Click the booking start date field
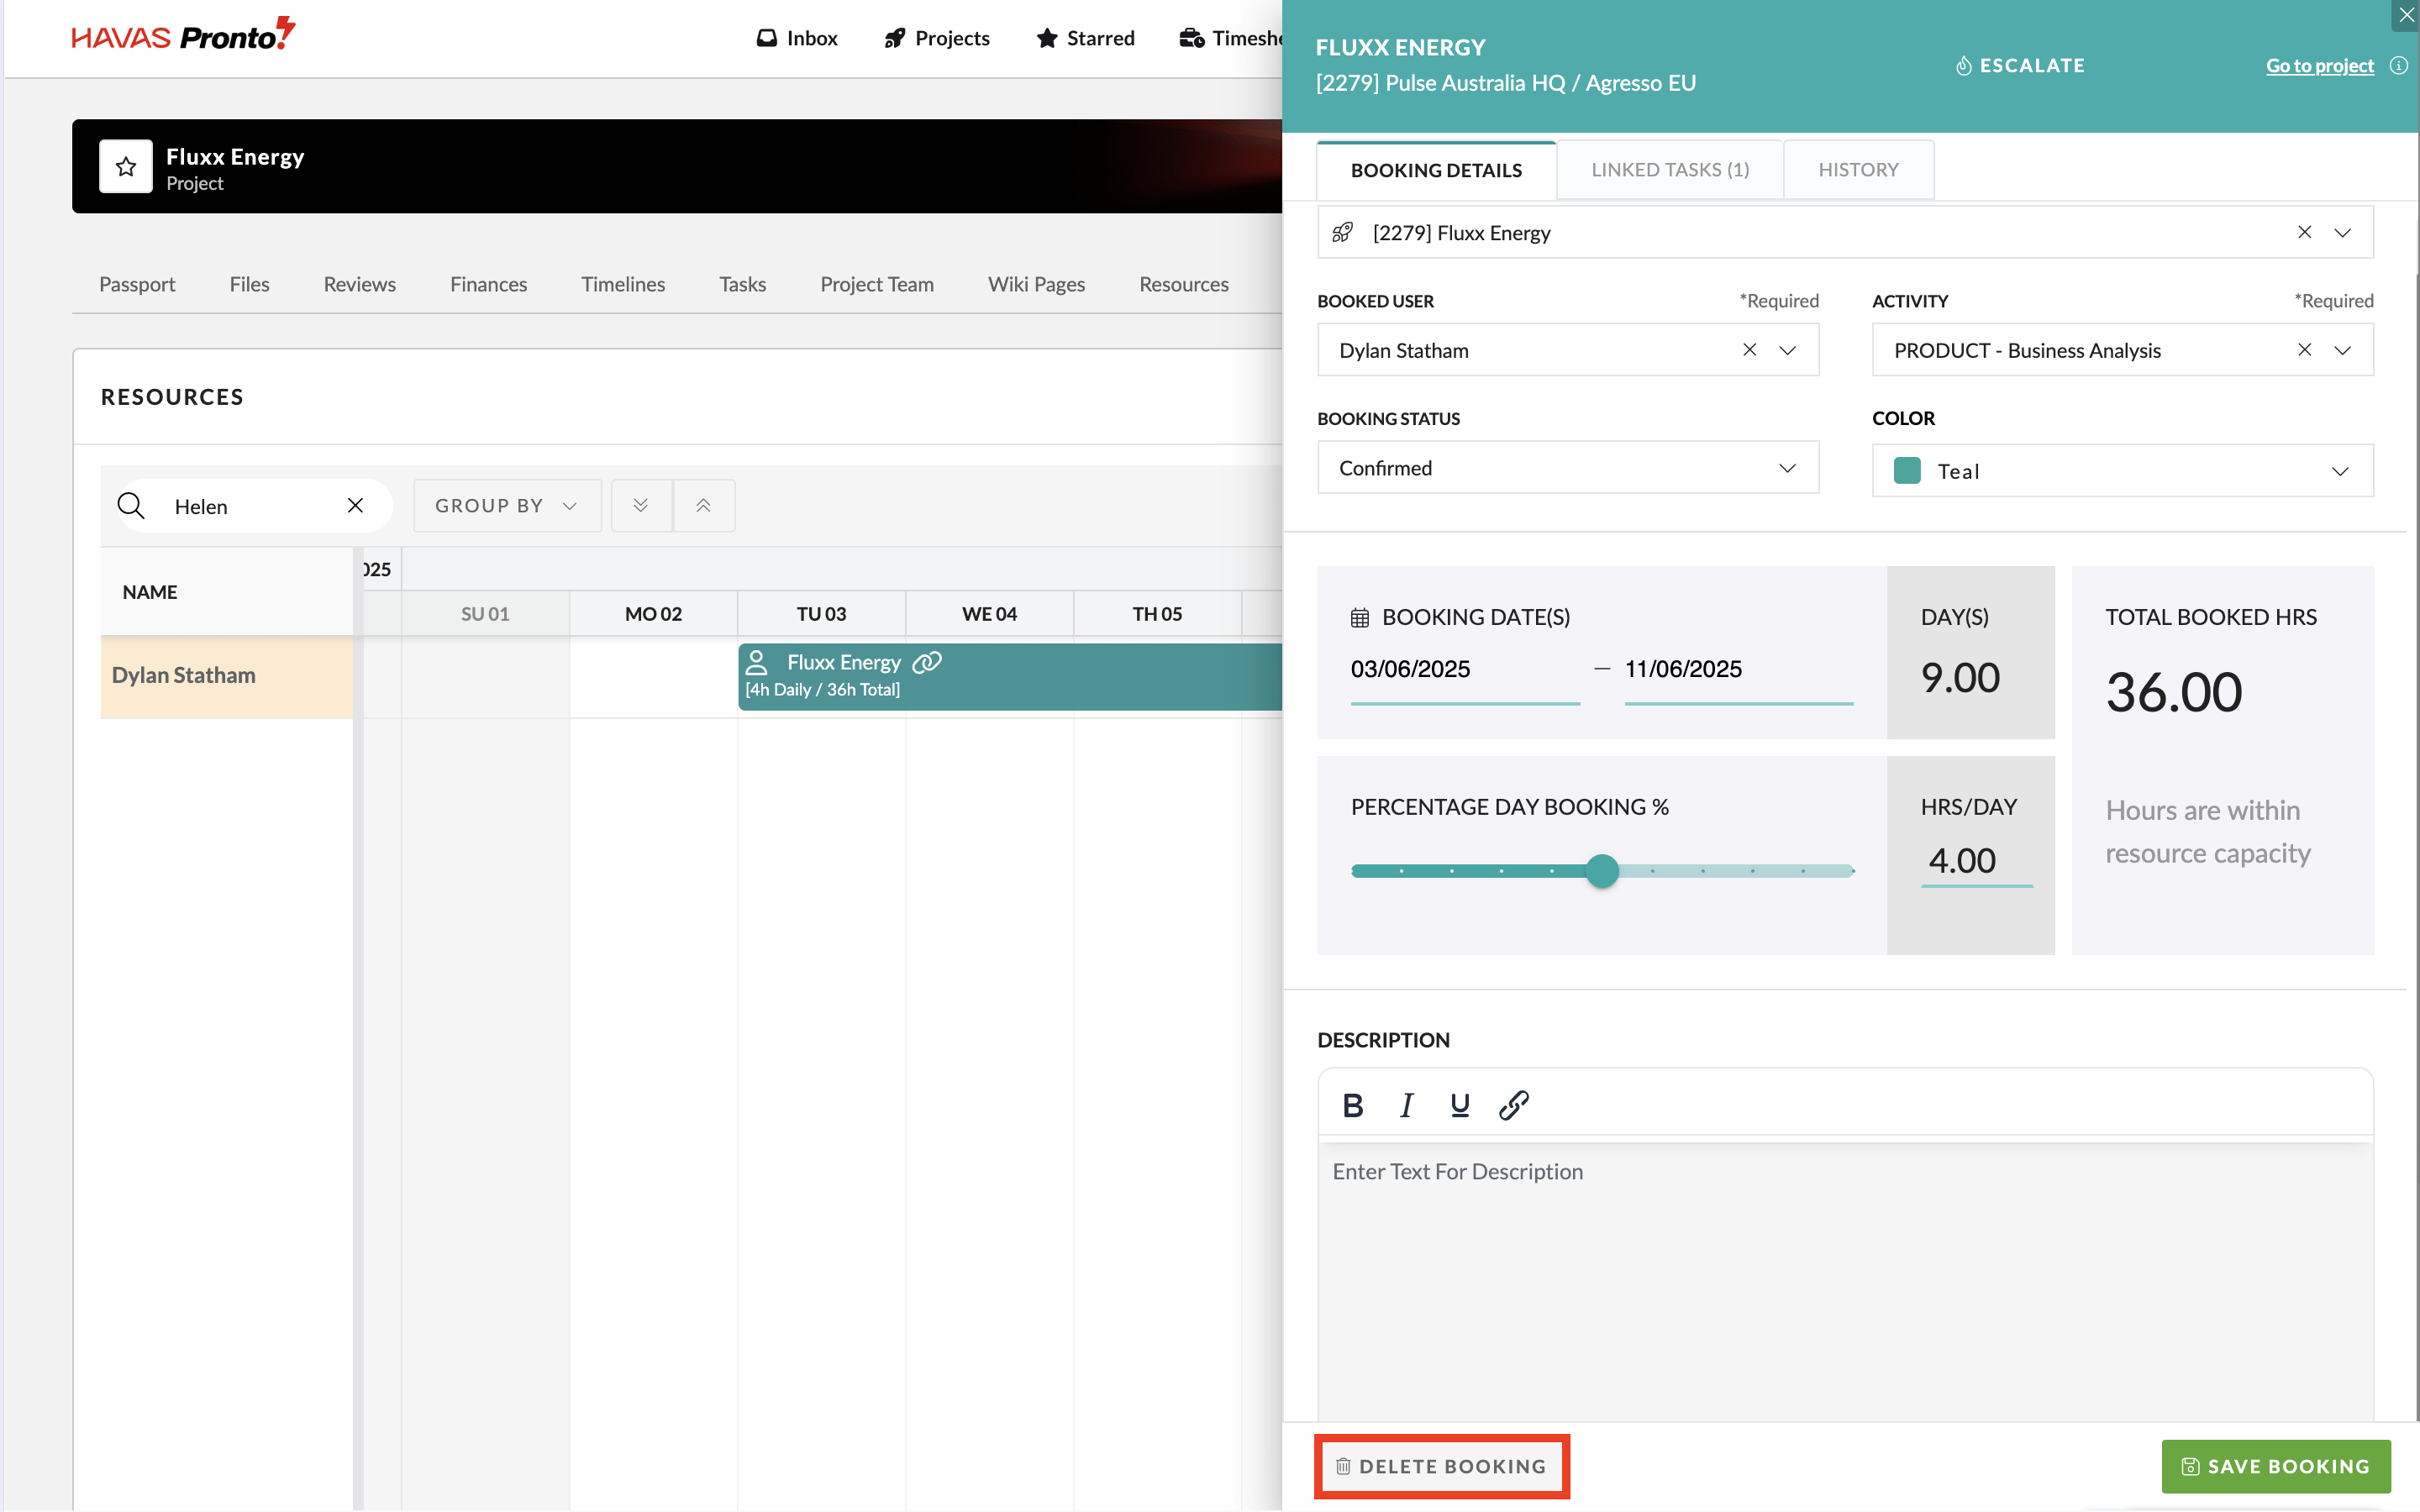 pyautogui.click(x=1464, y=669)
